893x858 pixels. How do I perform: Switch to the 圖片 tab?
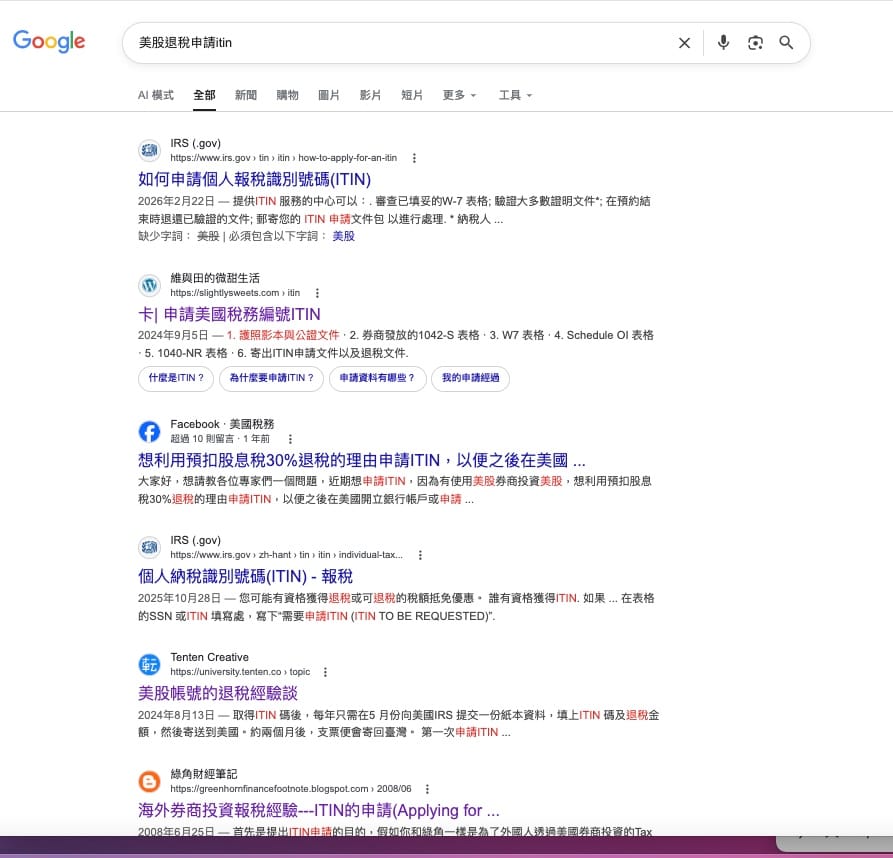tap(329, 95)
